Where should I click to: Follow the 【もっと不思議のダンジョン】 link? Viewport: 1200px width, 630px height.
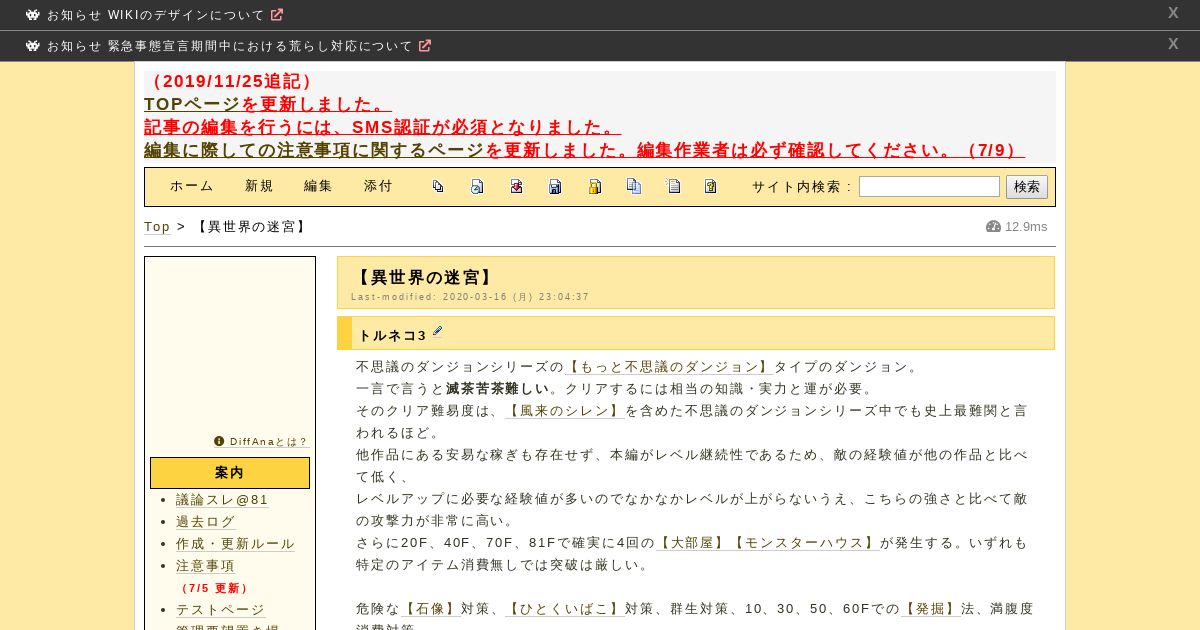[669, 367]
